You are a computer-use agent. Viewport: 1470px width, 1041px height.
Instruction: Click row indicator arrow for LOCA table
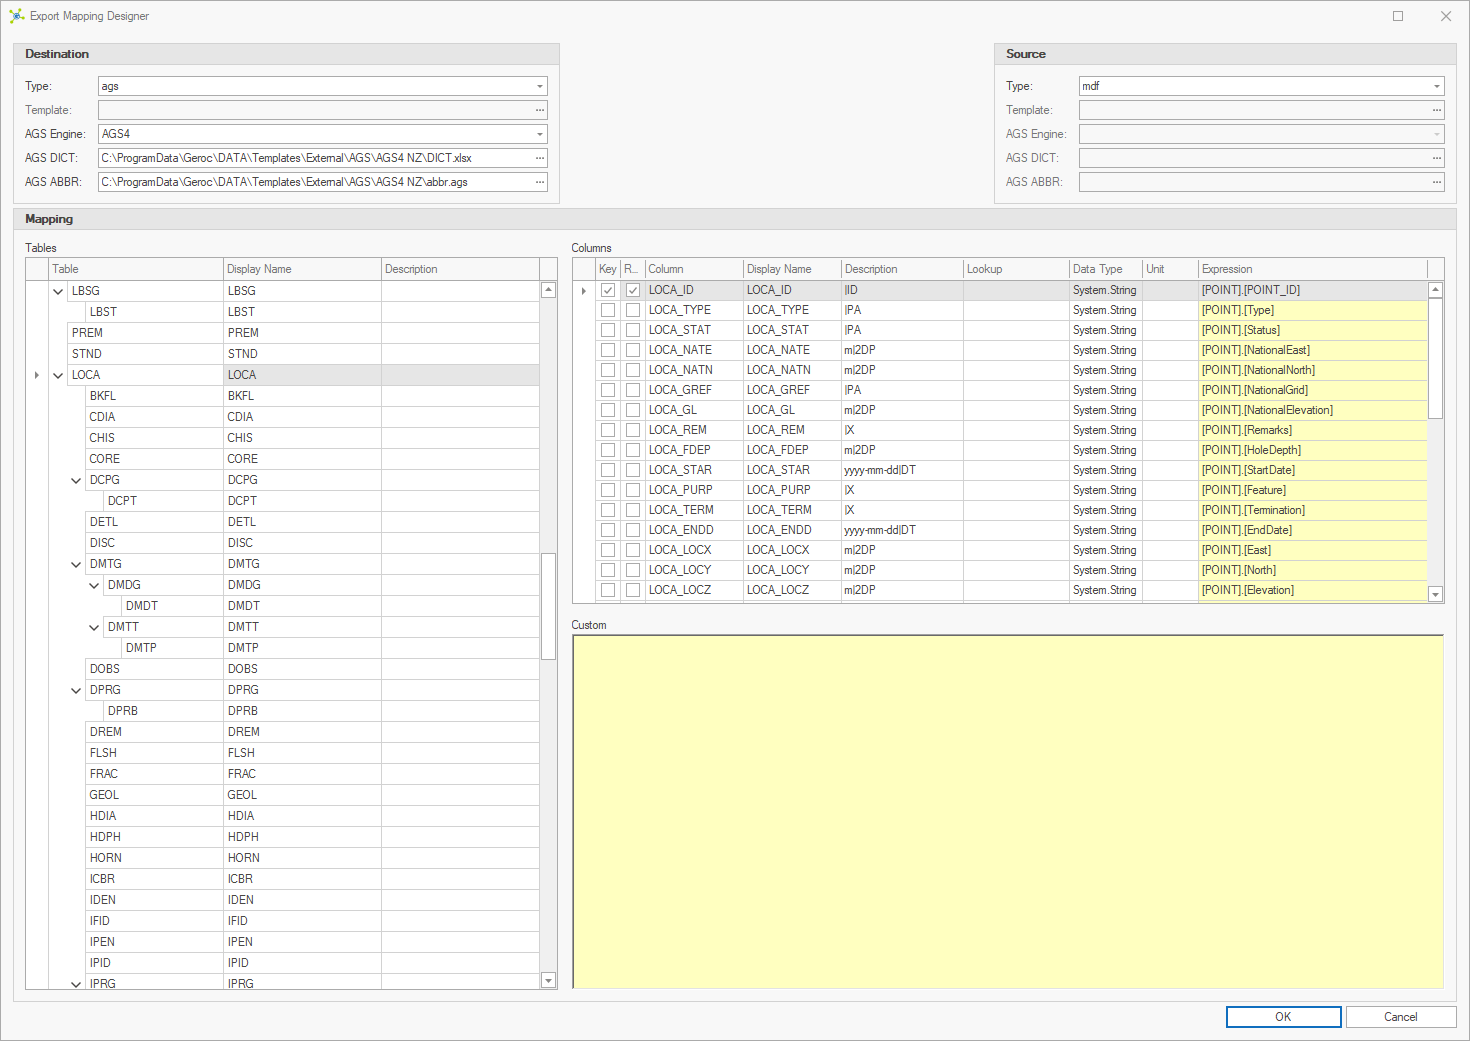[x=37, y=375]
